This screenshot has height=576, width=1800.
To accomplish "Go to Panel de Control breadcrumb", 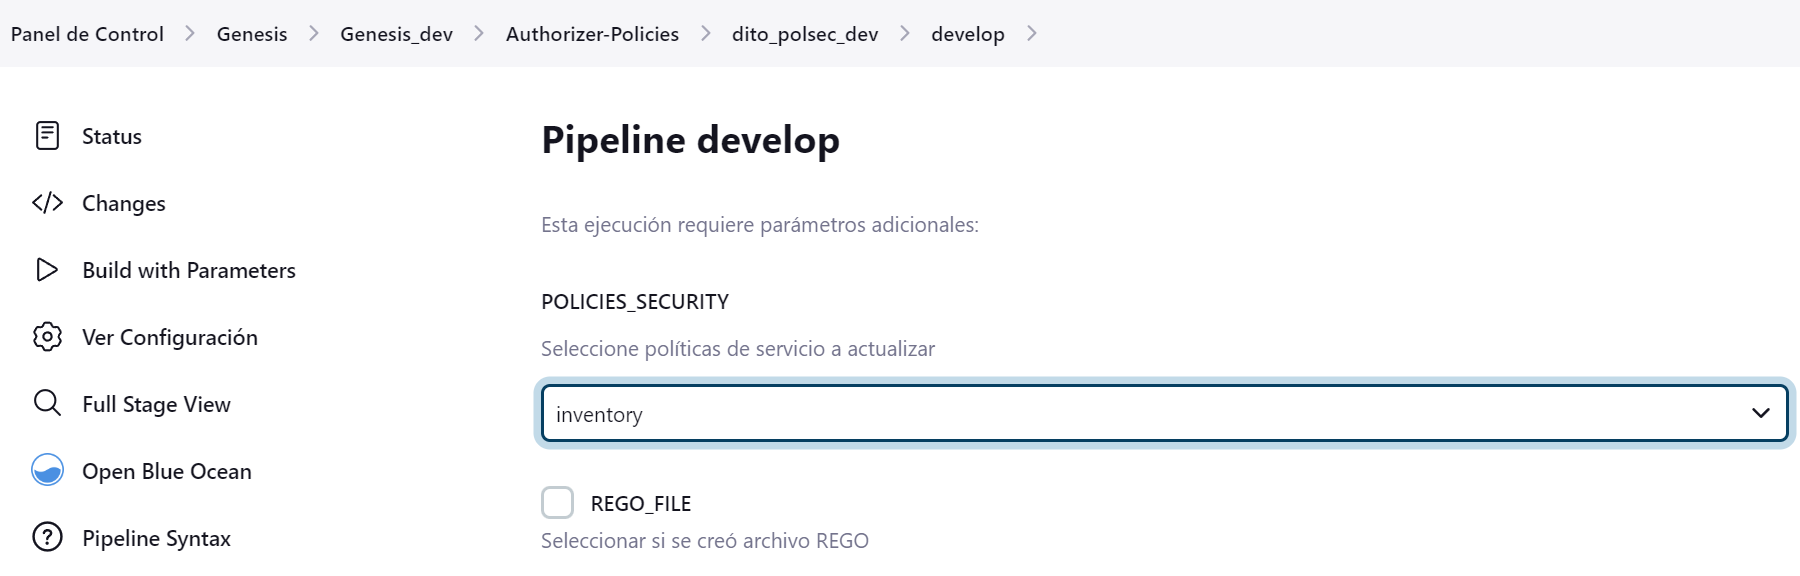I will click(87, 34).
